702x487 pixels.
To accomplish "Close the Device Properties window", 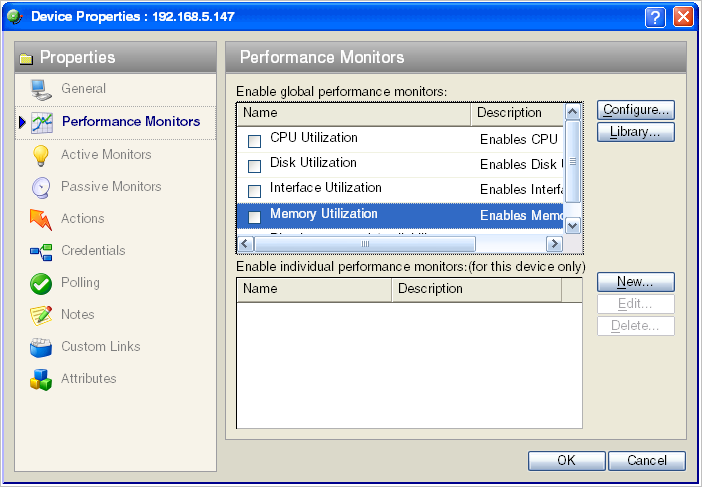I will click(x=683, y=17).
